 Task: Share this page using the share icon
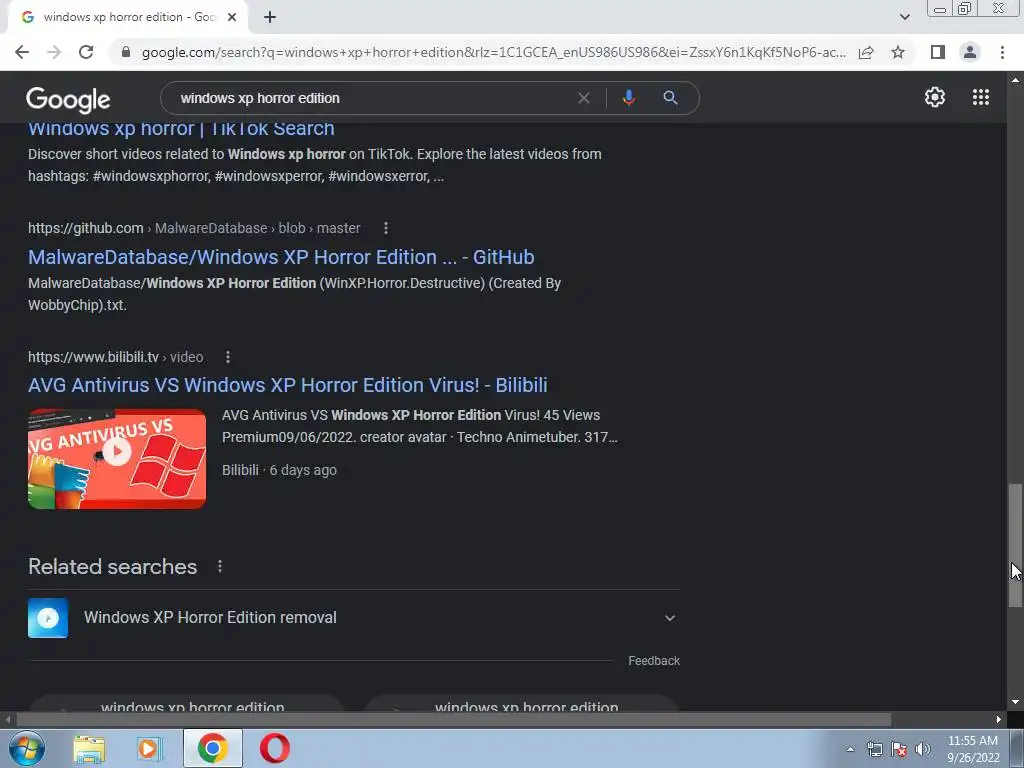[x=866, y=52]
